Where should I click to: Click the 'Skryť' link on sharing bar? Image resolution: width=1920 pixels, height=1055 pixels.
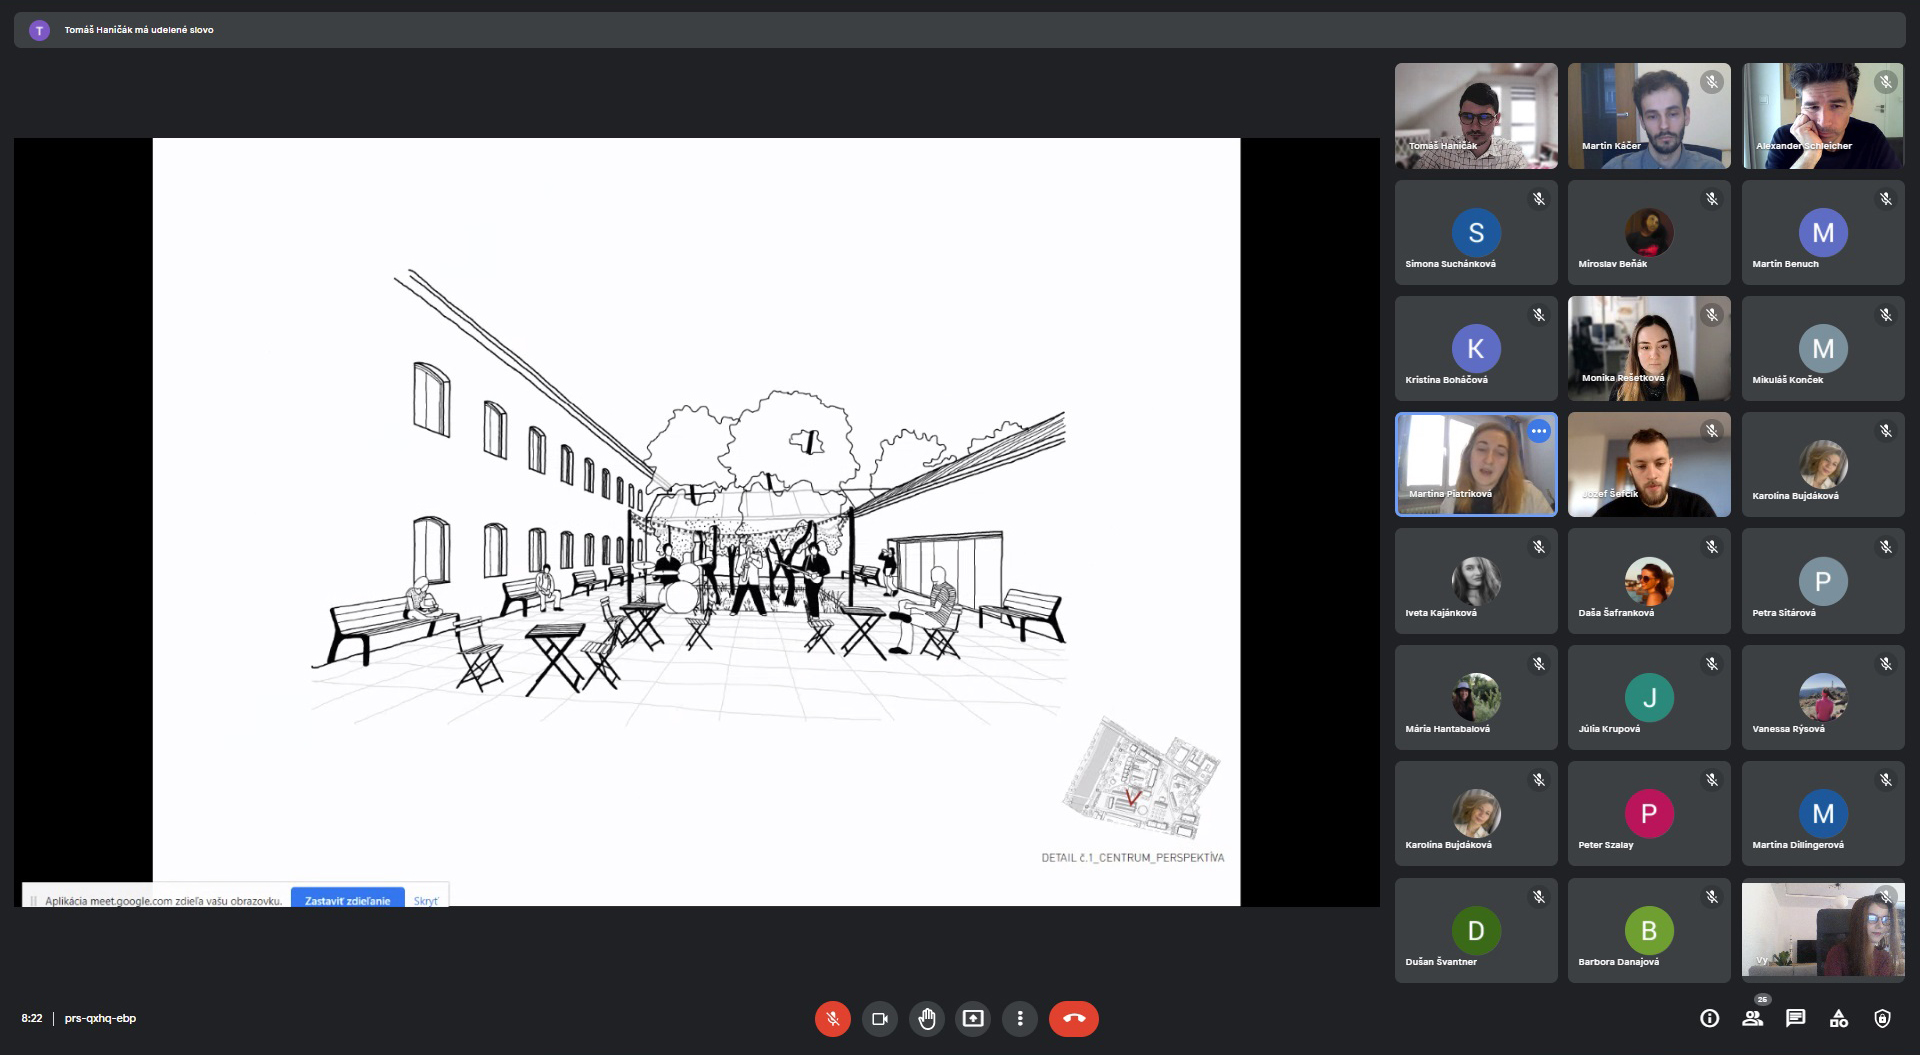tap(425, 900)
